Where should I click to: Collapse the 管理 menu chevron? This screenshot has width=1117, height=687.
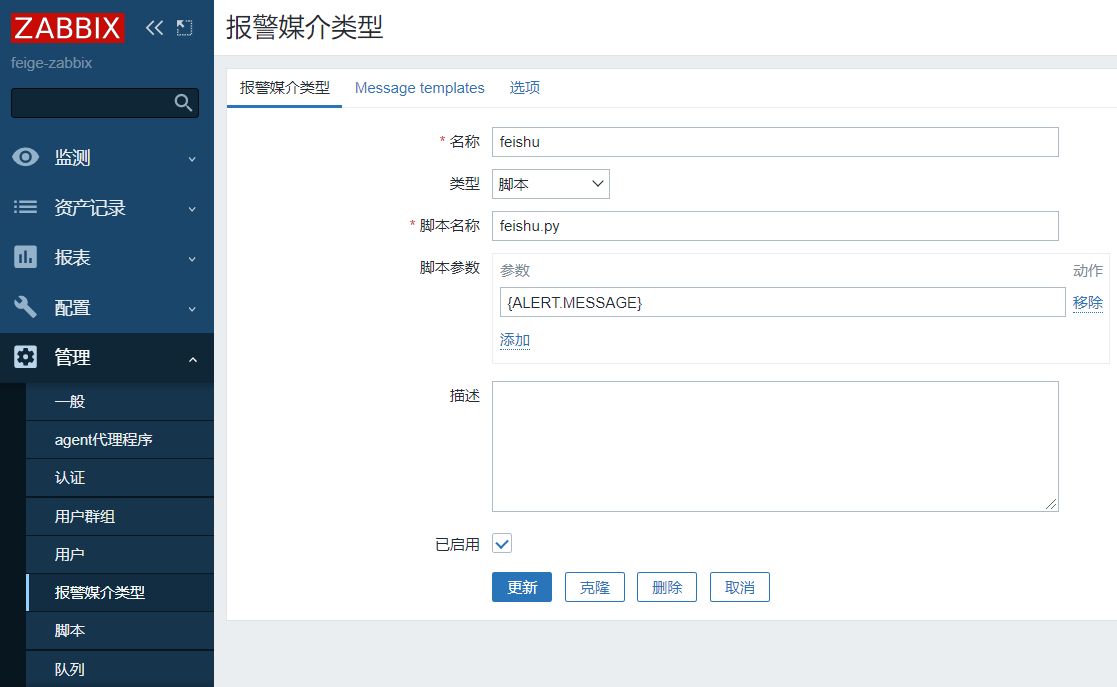click(x=192, y=359)
